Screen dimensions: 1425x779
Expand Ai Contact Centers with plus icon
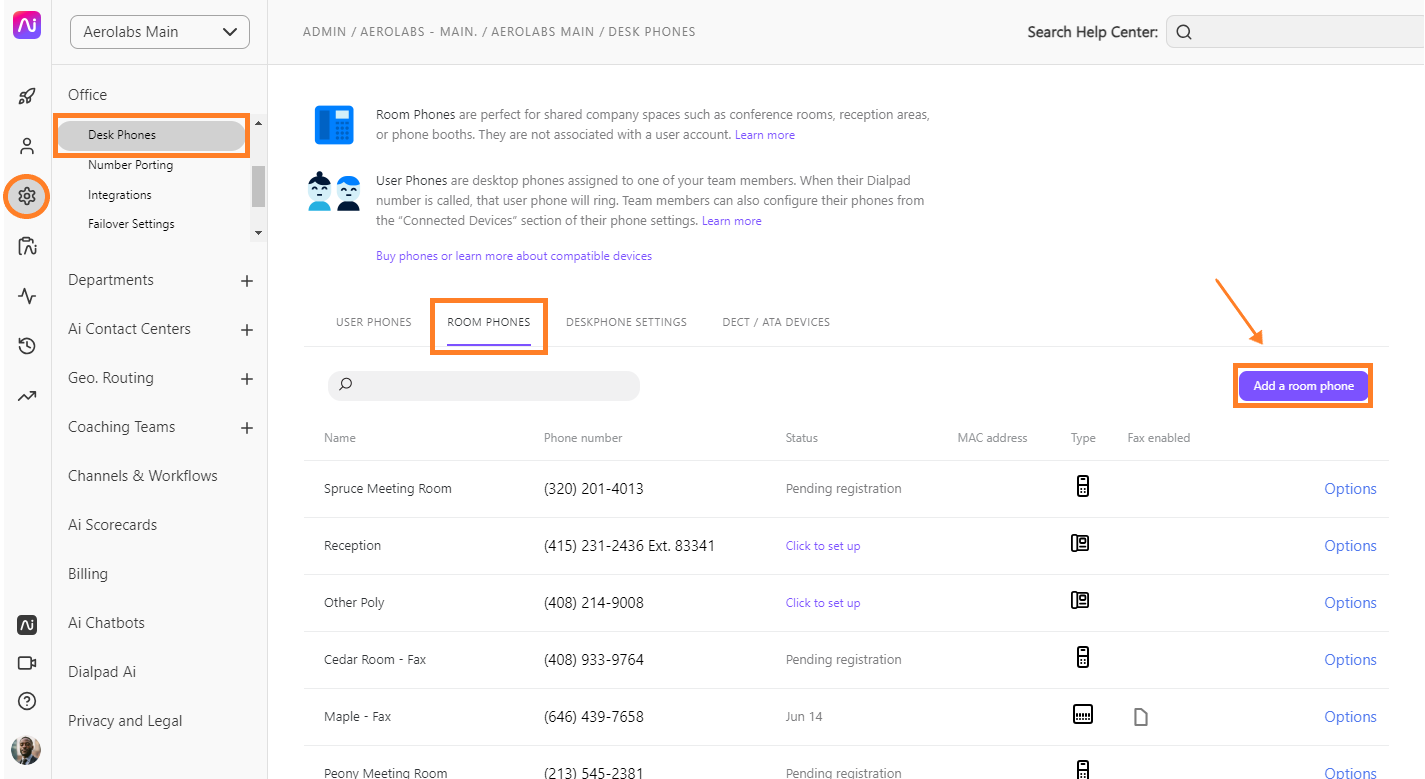(247, 330)
